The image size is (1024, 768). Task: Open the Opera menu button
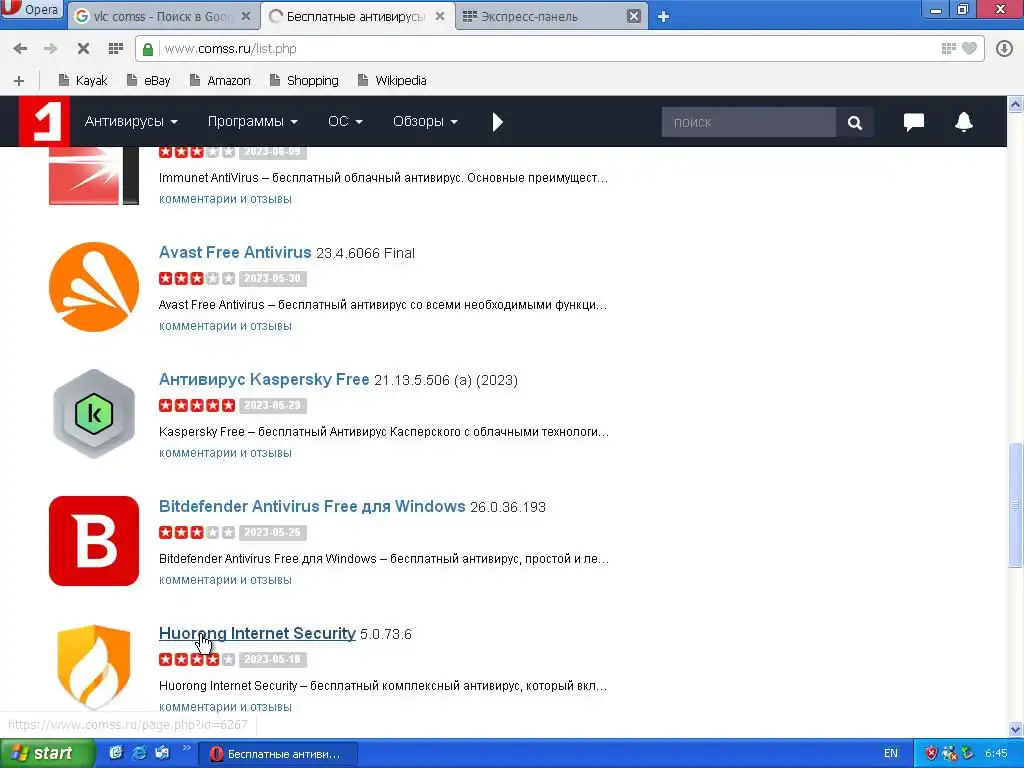[x=31, y=10]
